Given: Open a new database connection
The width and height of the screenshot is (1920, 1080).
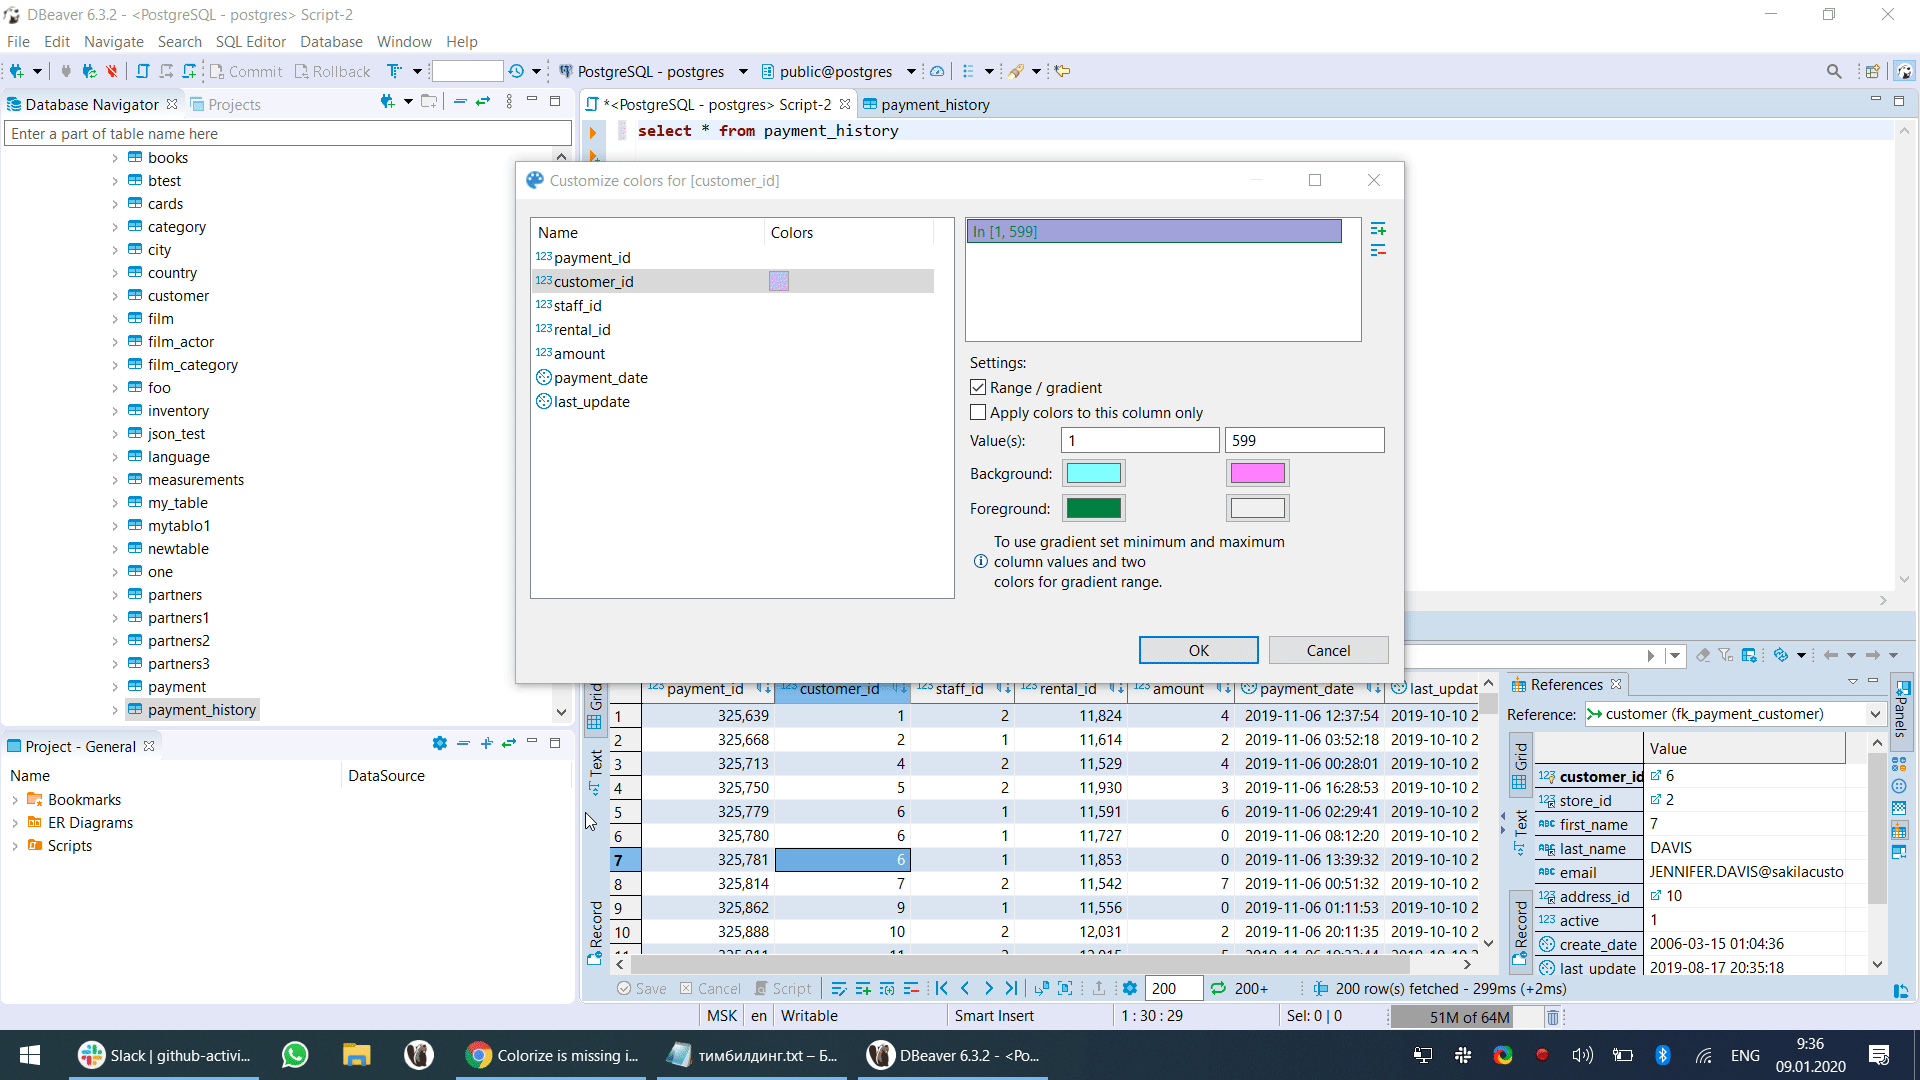Looking at the screenshot, I should 17,71.
